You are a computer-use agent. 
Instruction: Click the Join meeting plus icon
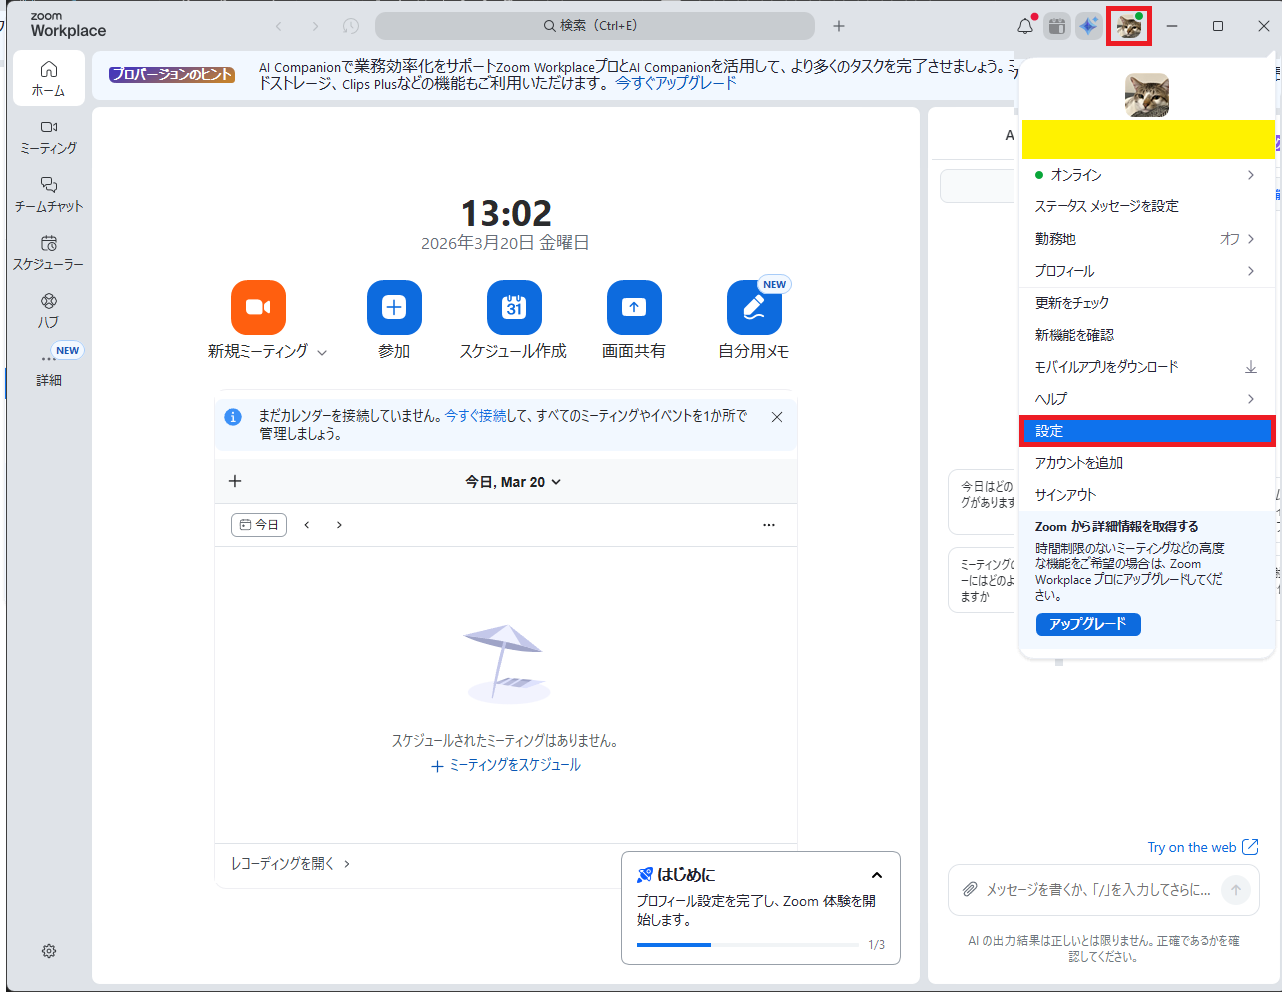click(x=394, y=307)
